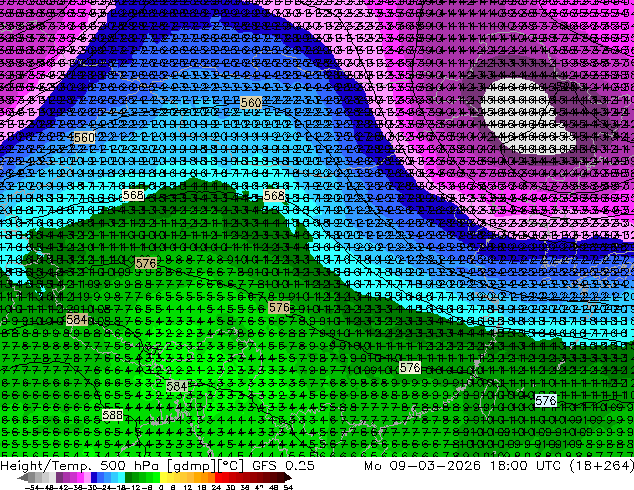
Task: Select the '500 hPa' pressure level text
Action: 130,465
